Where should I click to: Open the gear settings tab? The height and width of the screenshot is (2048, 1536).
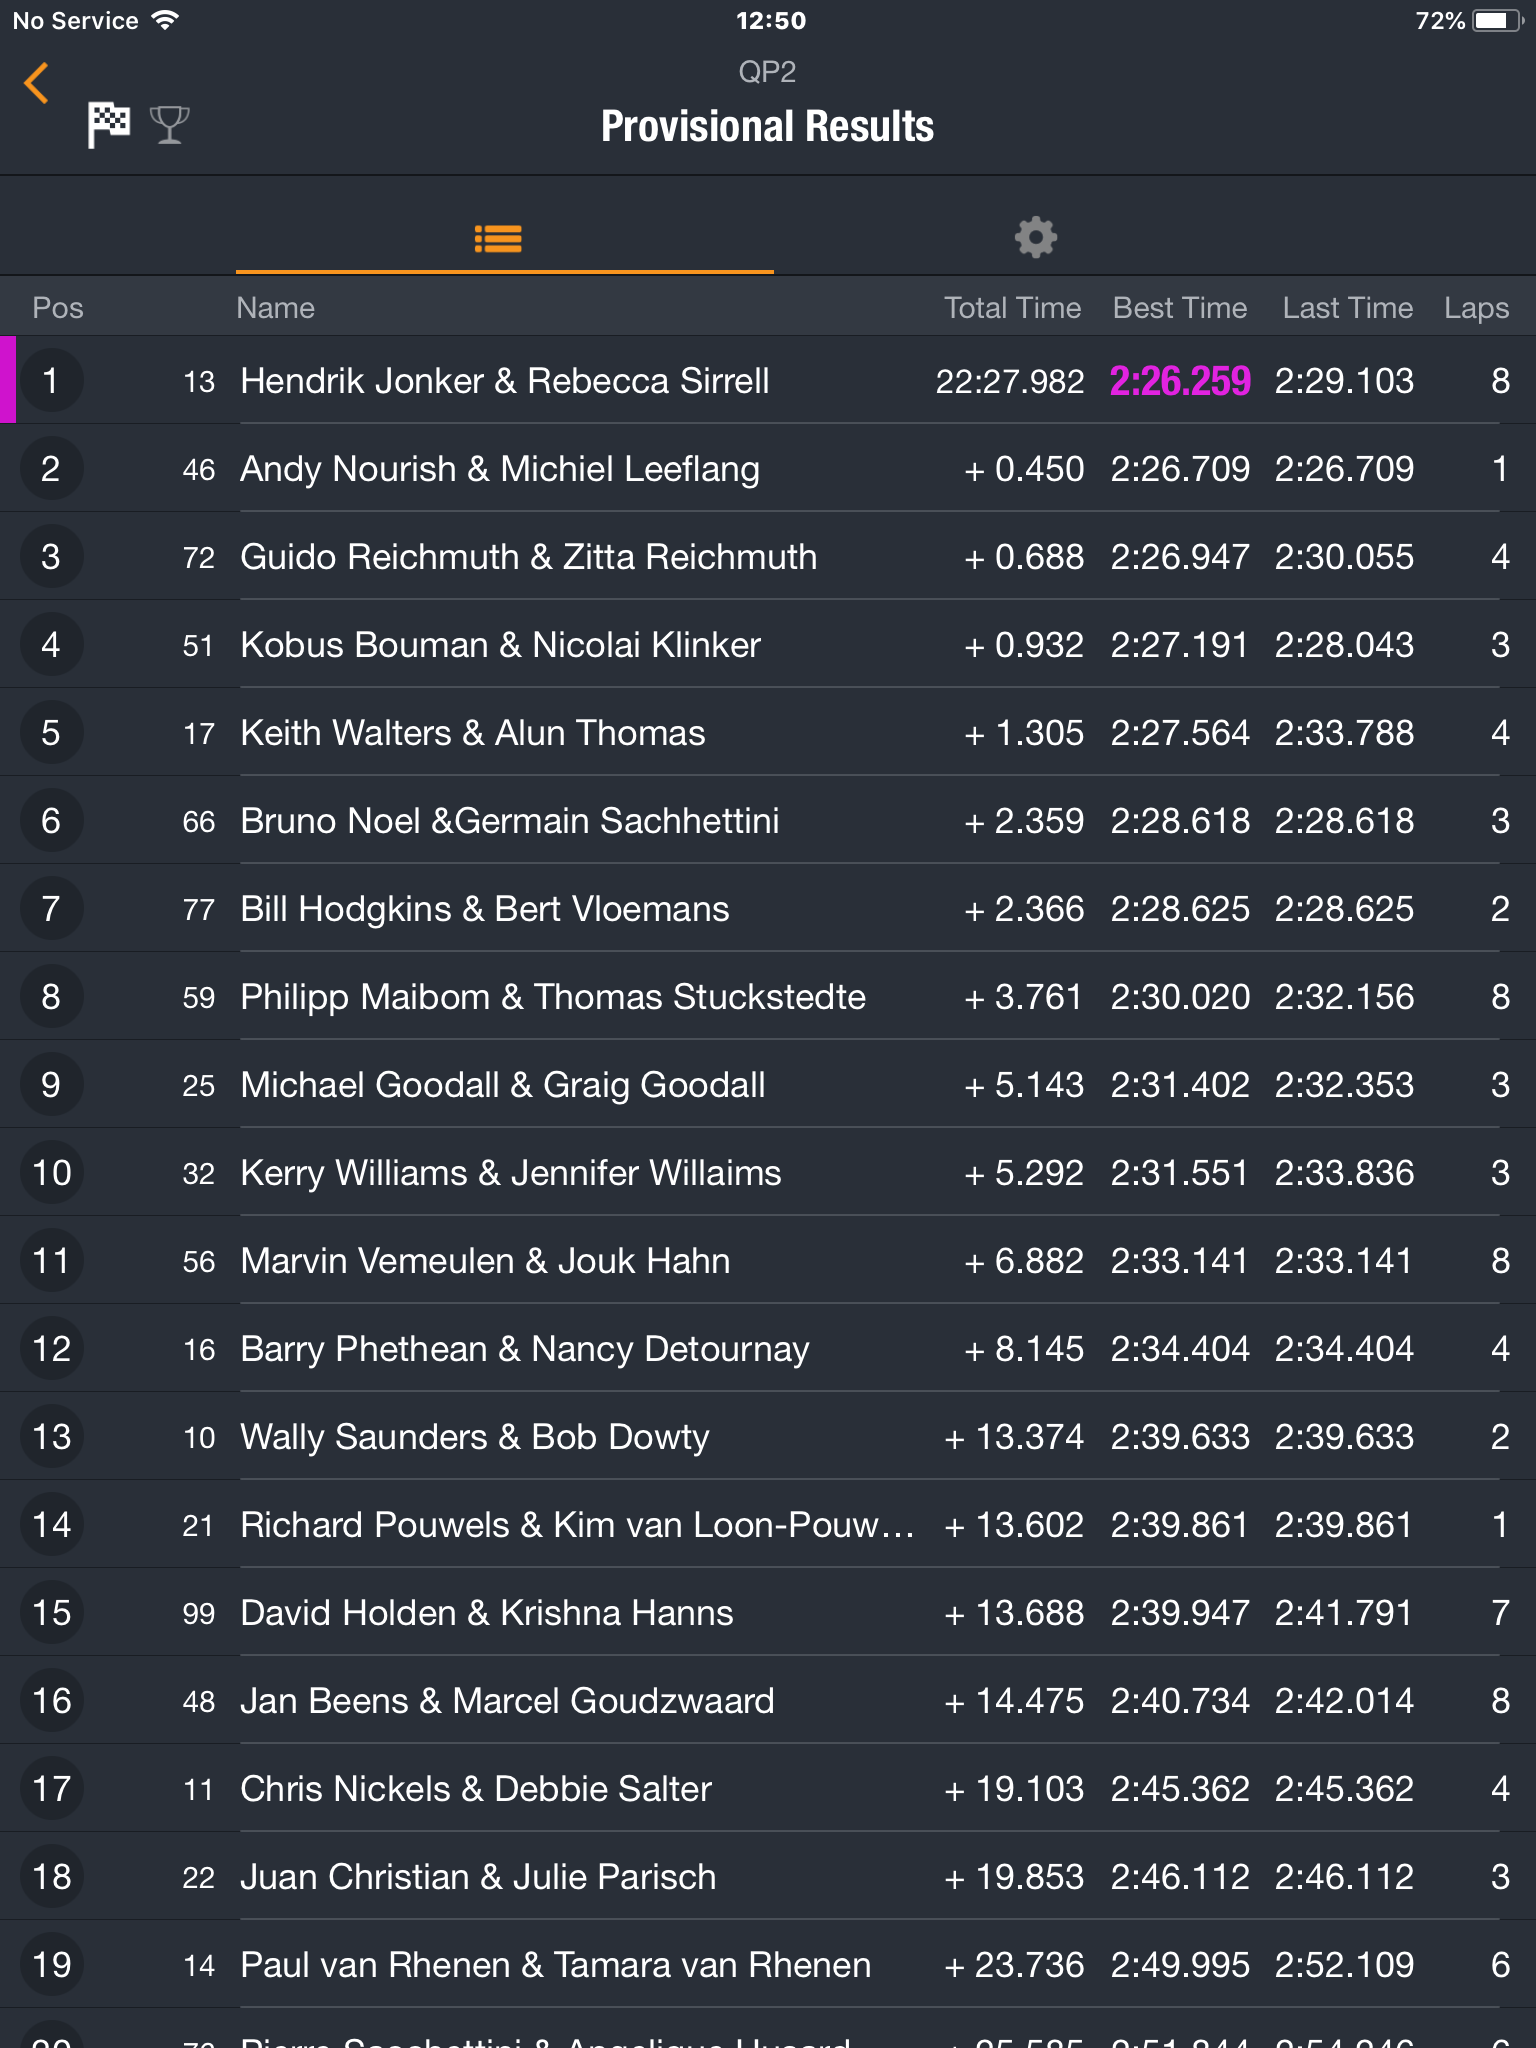coord(1036,238)
